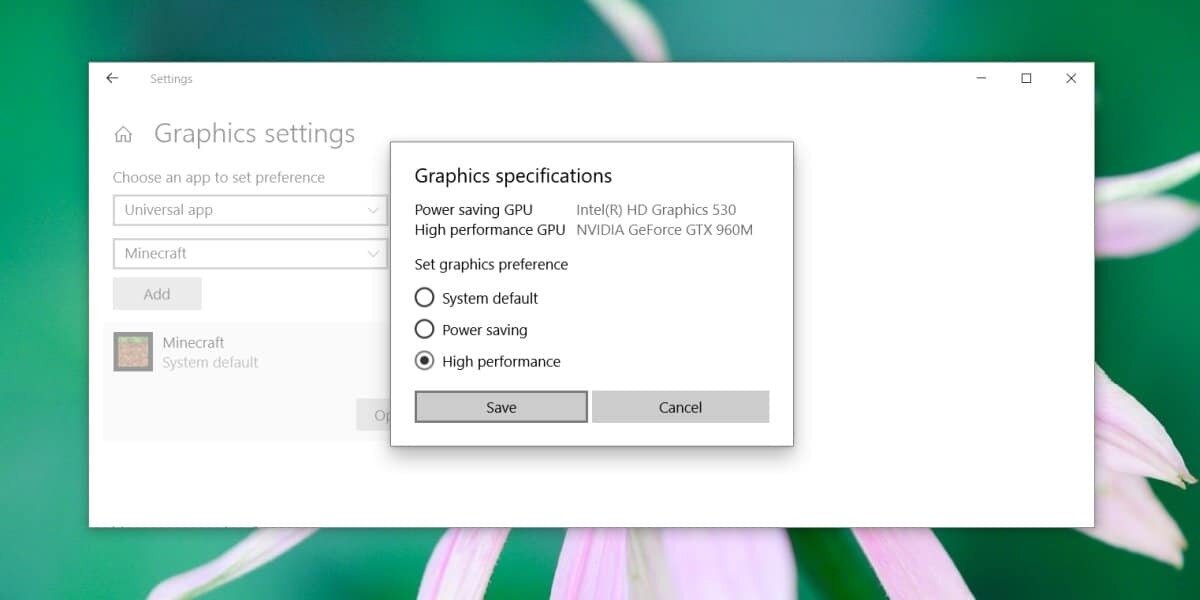Click the back arrow in Settings
The width and height of the screenshot is (1200, 600).
tap(112, 78)
